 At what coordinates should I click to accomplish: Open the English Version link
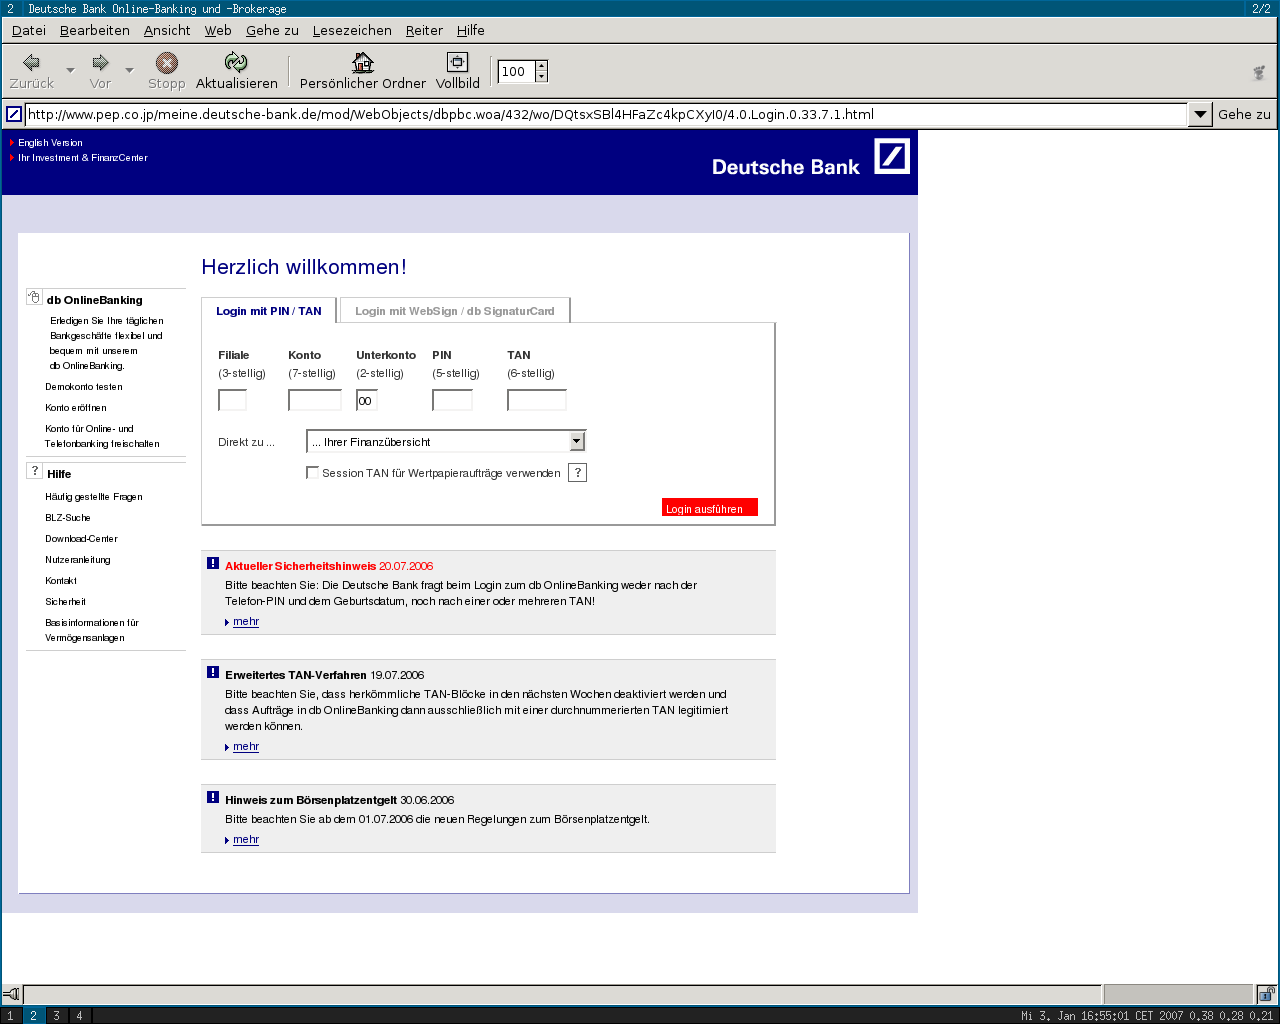click(x=50, y=143)
